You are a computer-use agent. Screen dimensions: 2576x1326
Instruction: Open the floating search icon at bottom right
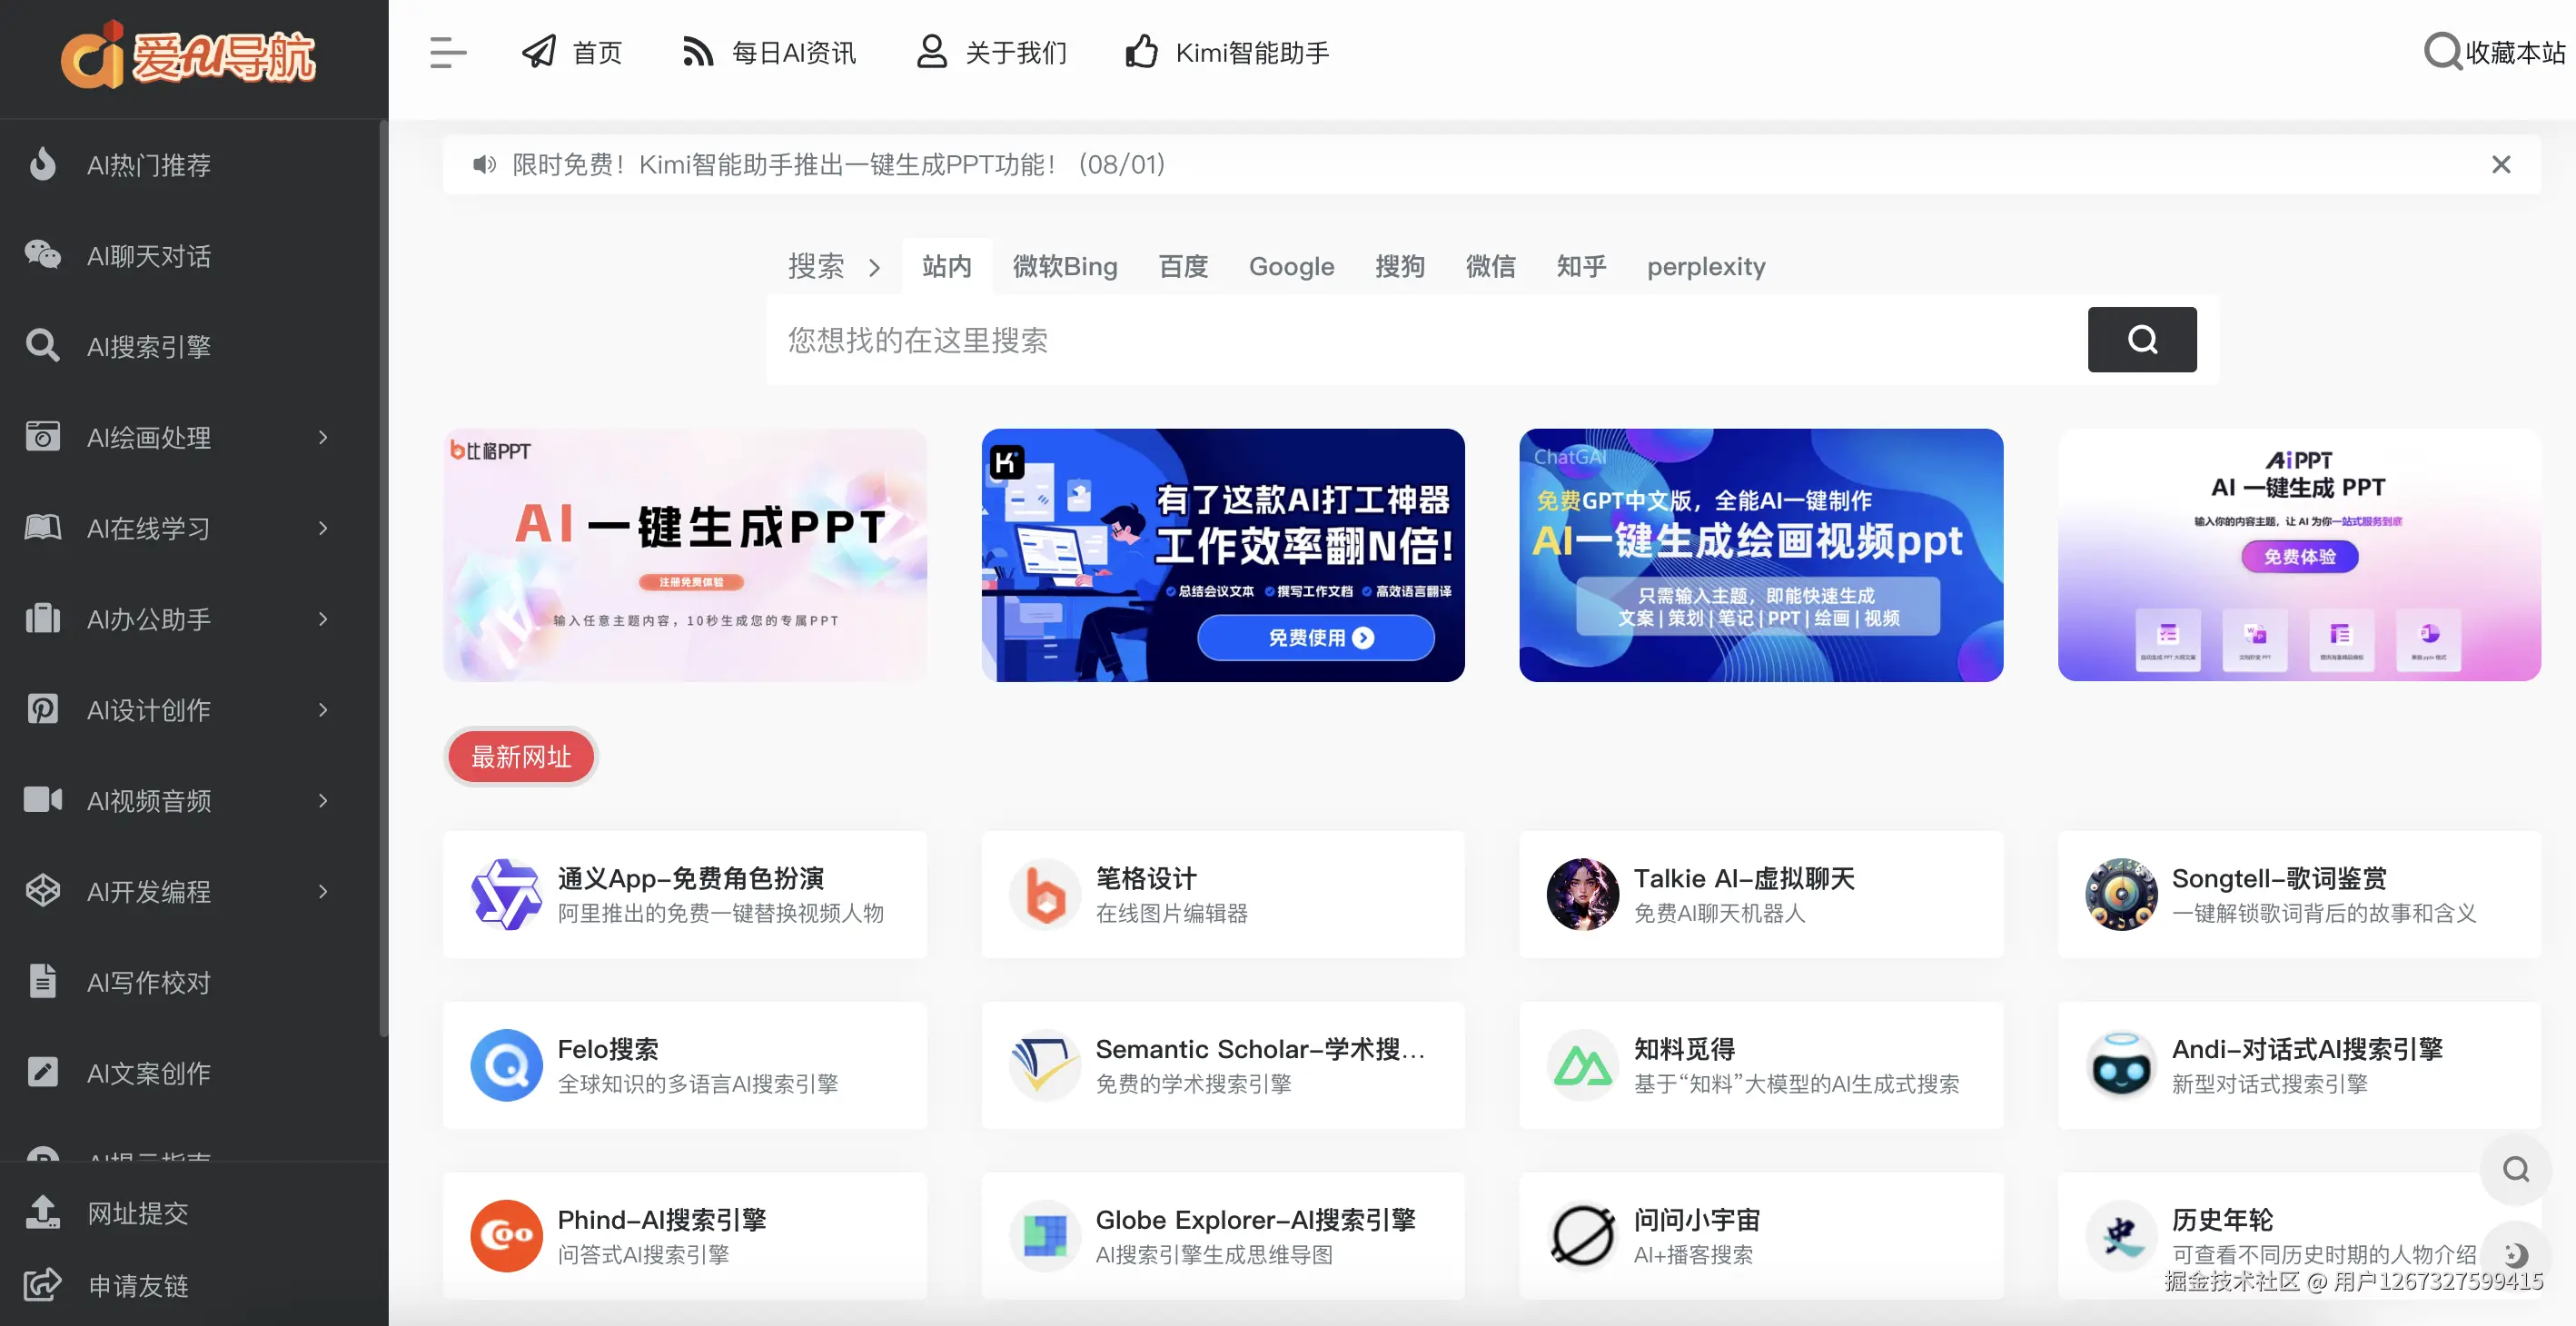(x=2516, y=1168)
